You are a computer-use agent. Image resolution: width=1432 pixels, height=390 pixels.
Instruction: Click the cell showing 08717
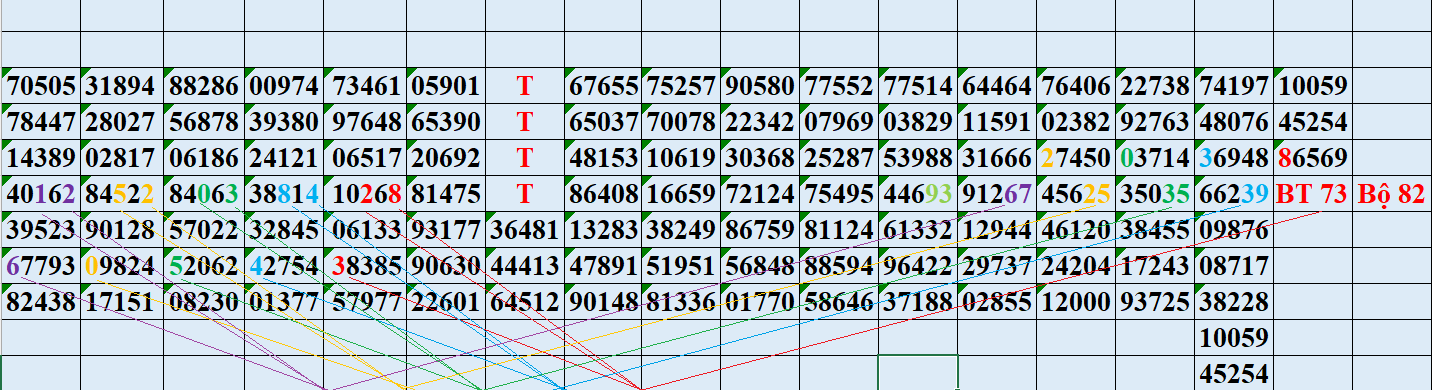pyautogui.click(x=1234, y=266)
